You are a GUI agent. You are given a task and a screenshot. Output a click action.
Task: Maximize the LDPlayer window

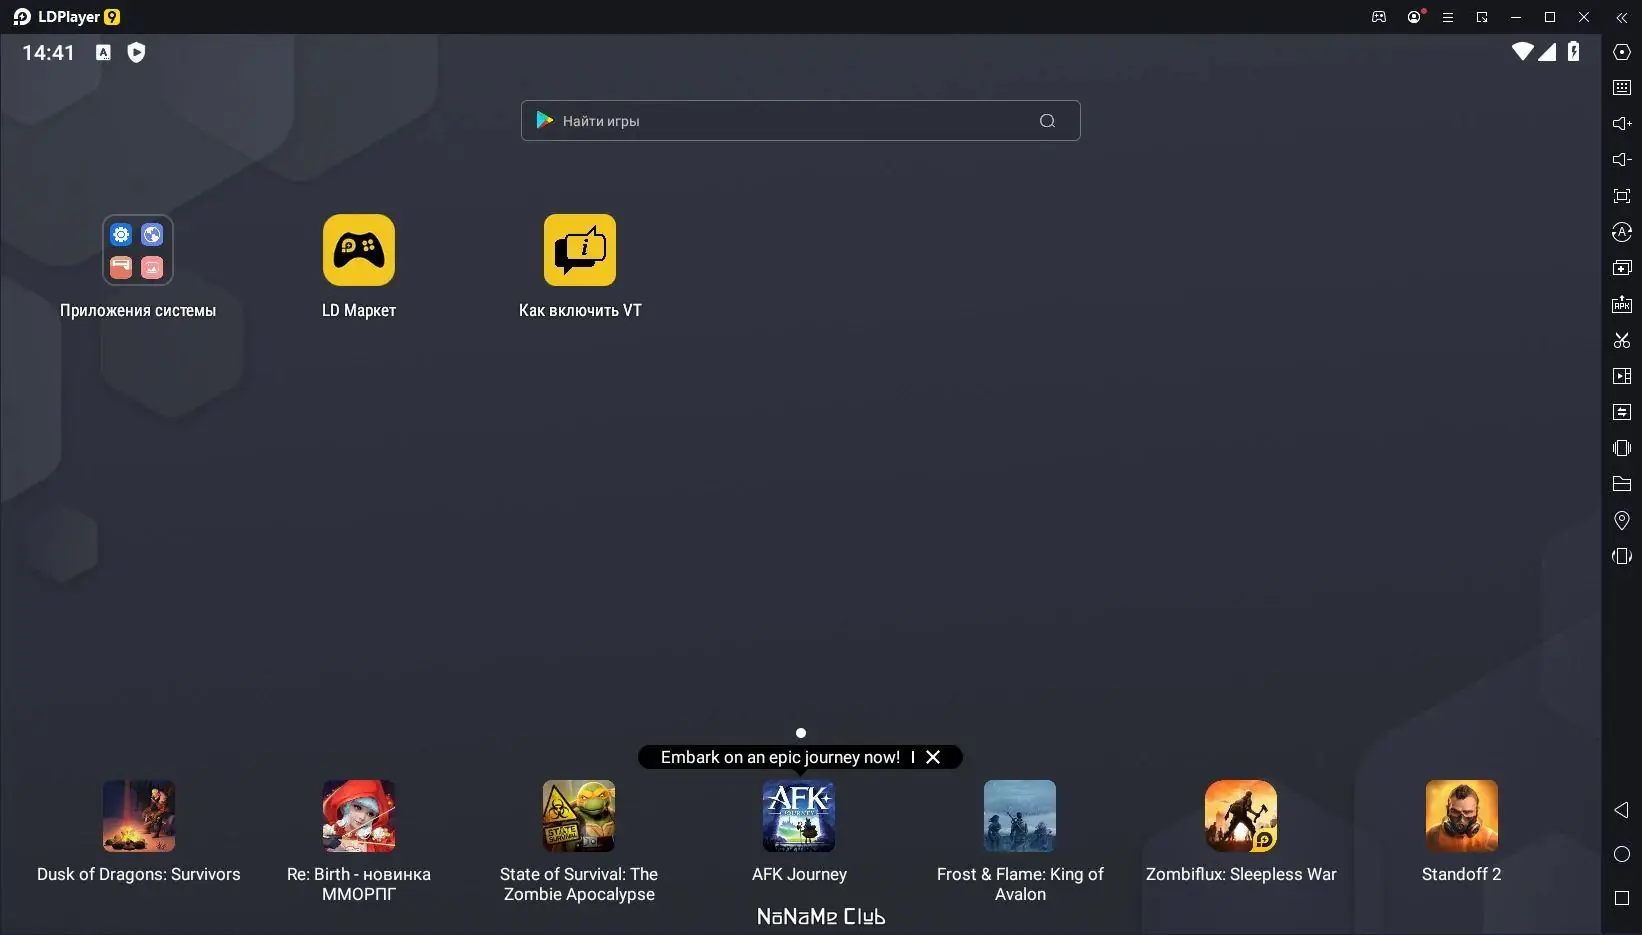[x=1550, y=17]
